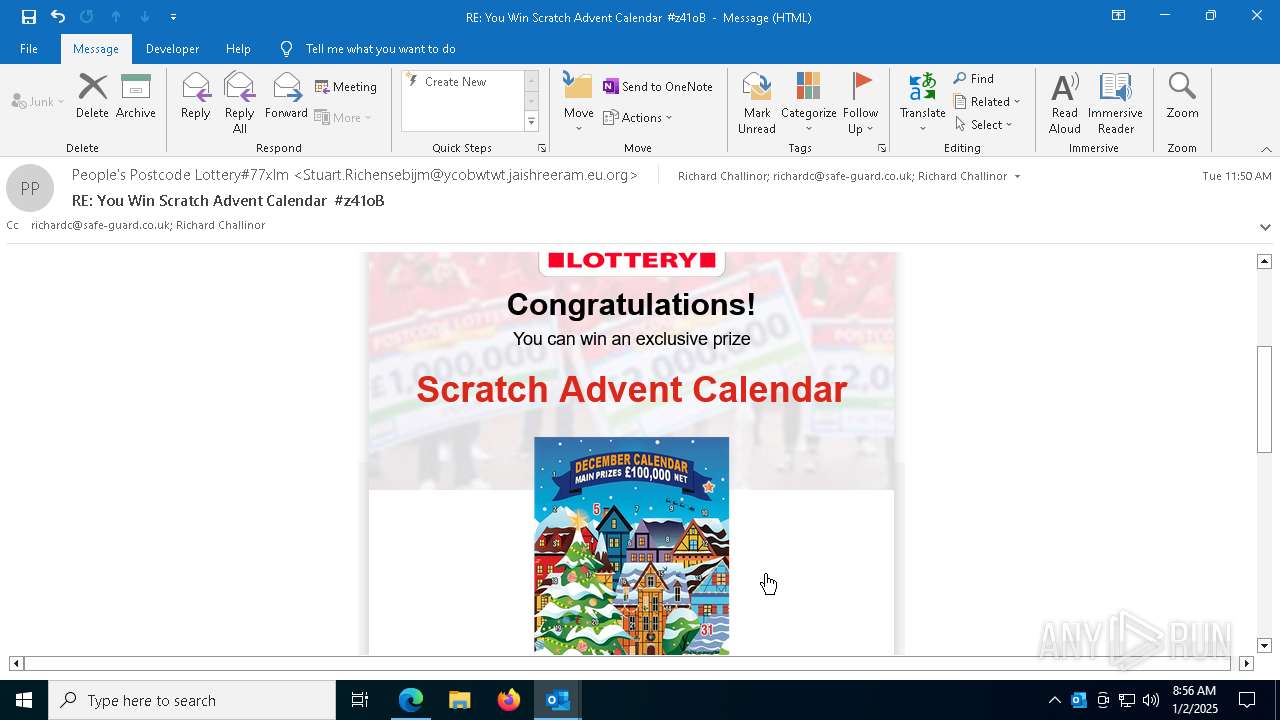Start Read Aloud
This screenshot has height=720, width=1280.
1065,103
